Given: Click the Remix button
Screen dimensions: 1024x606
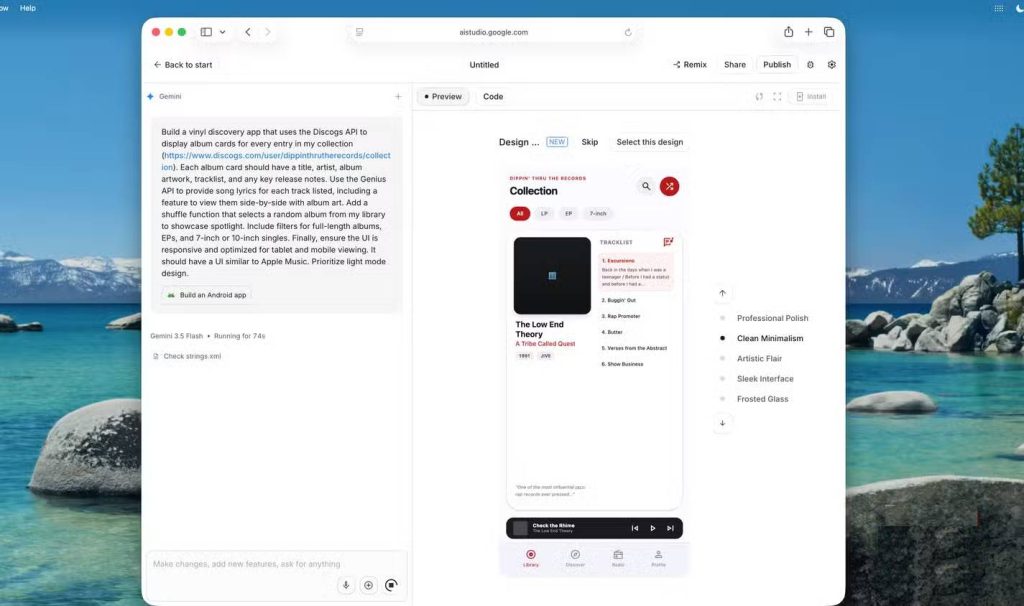Looking at the screenshot, I should tap(690, 65).
